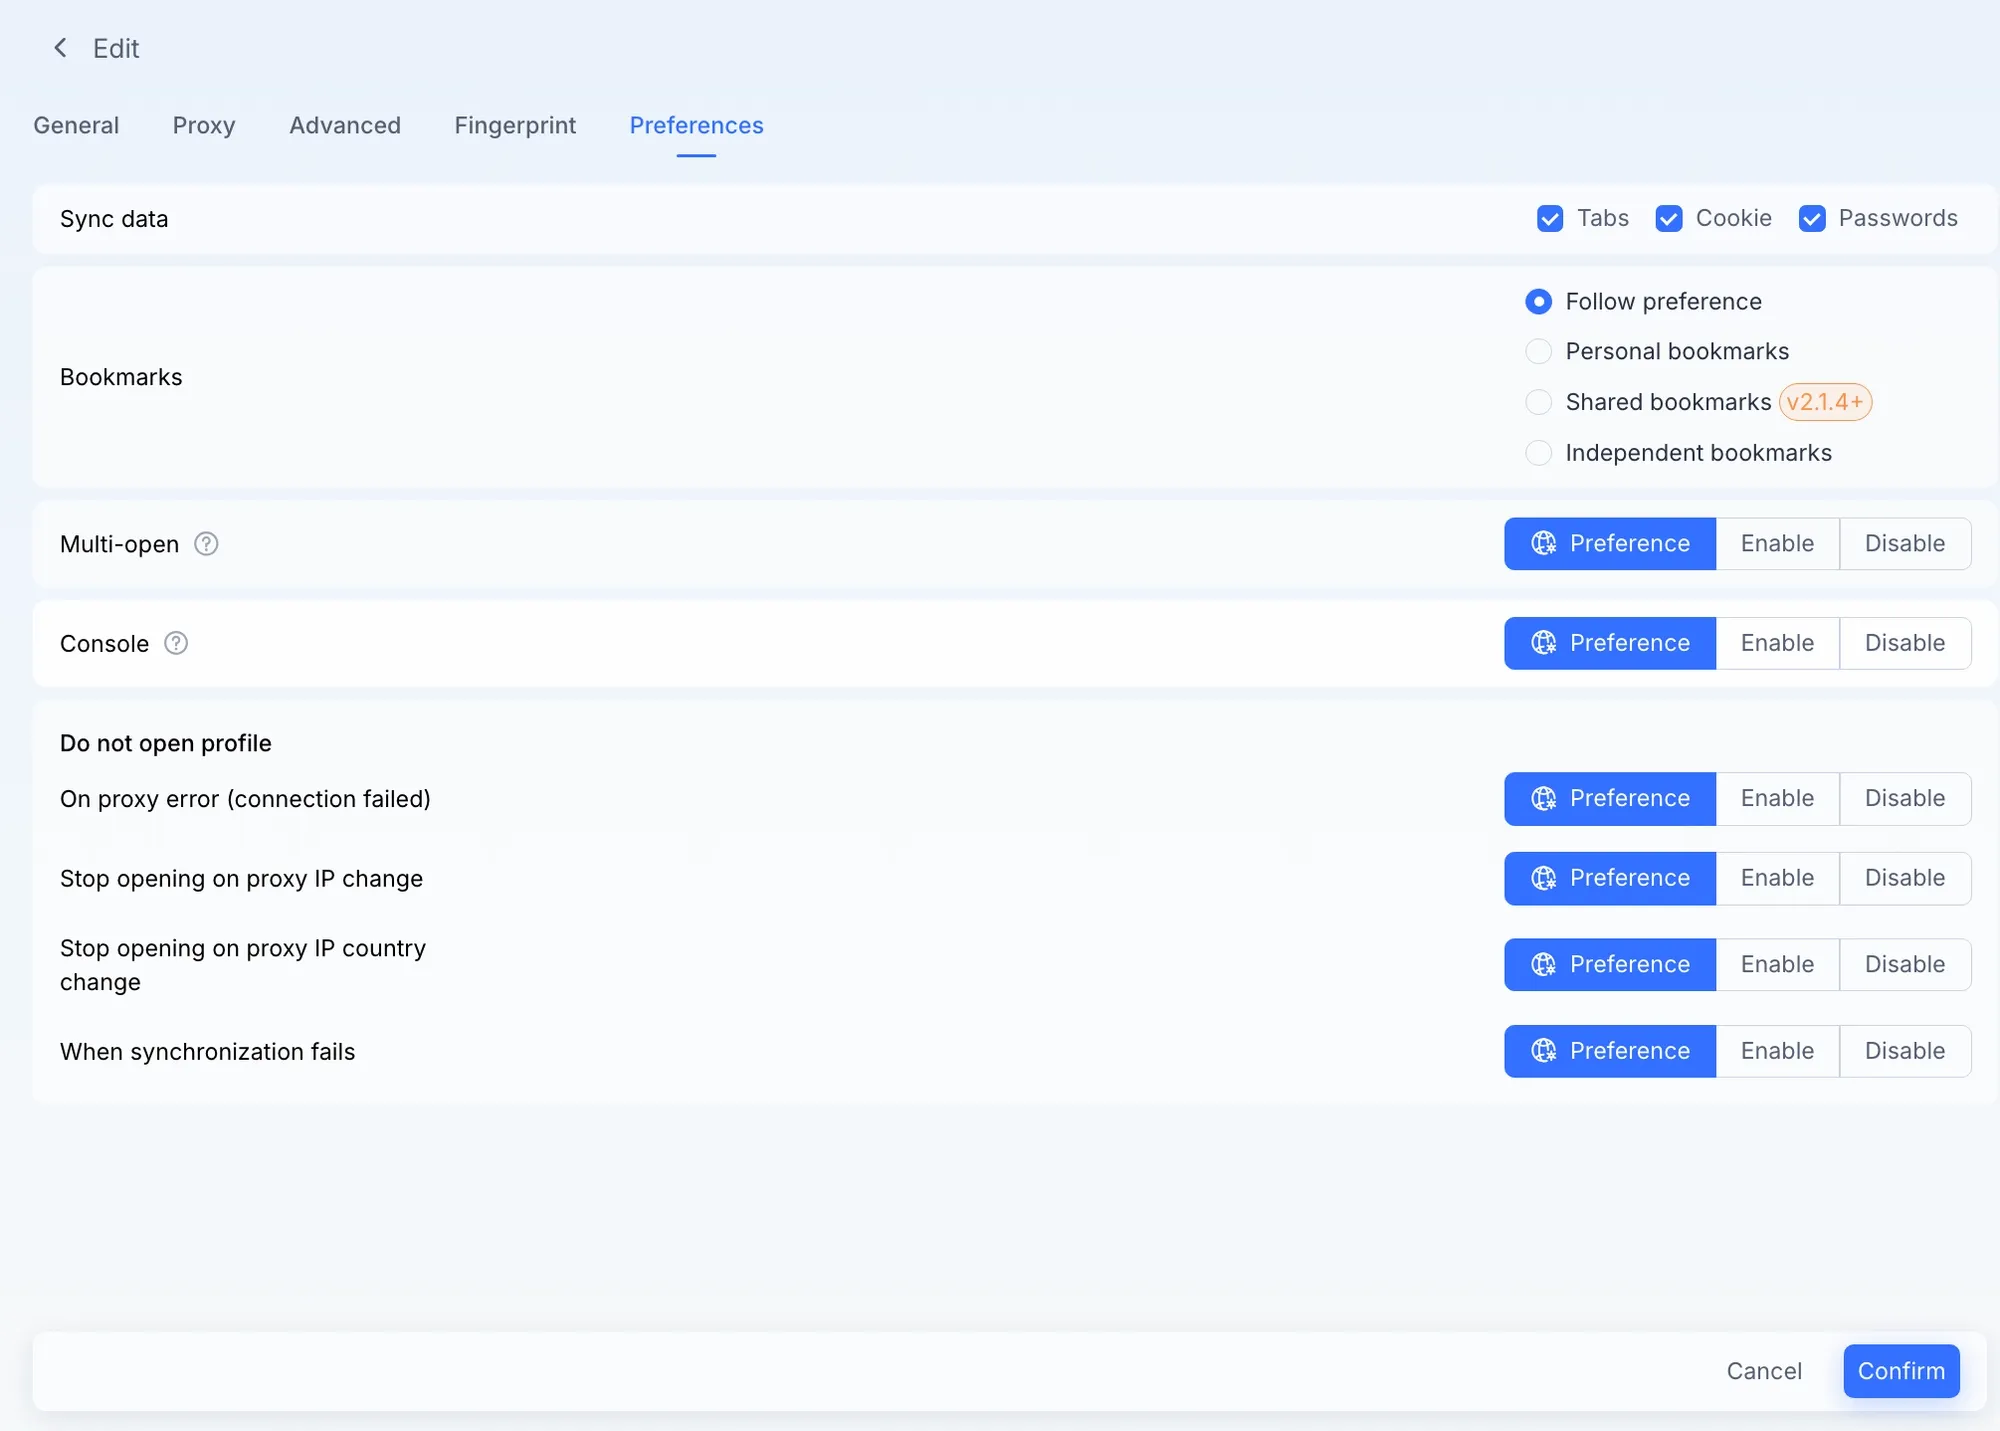Click the globe icon in Multi-open Preference
This screenshot has height=1431, width=2000.
[1544, 543]
